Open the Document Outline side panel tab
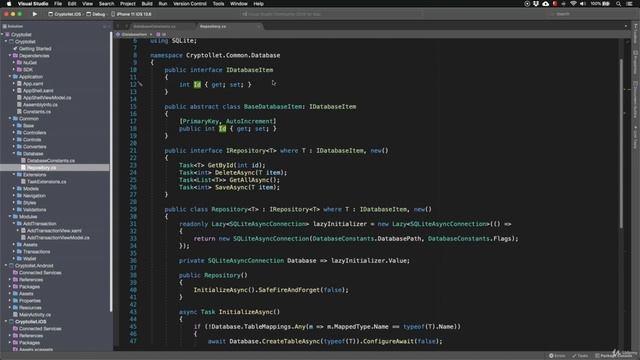The width and height of the screenshot is (640, 360). [x=636, y=99]
